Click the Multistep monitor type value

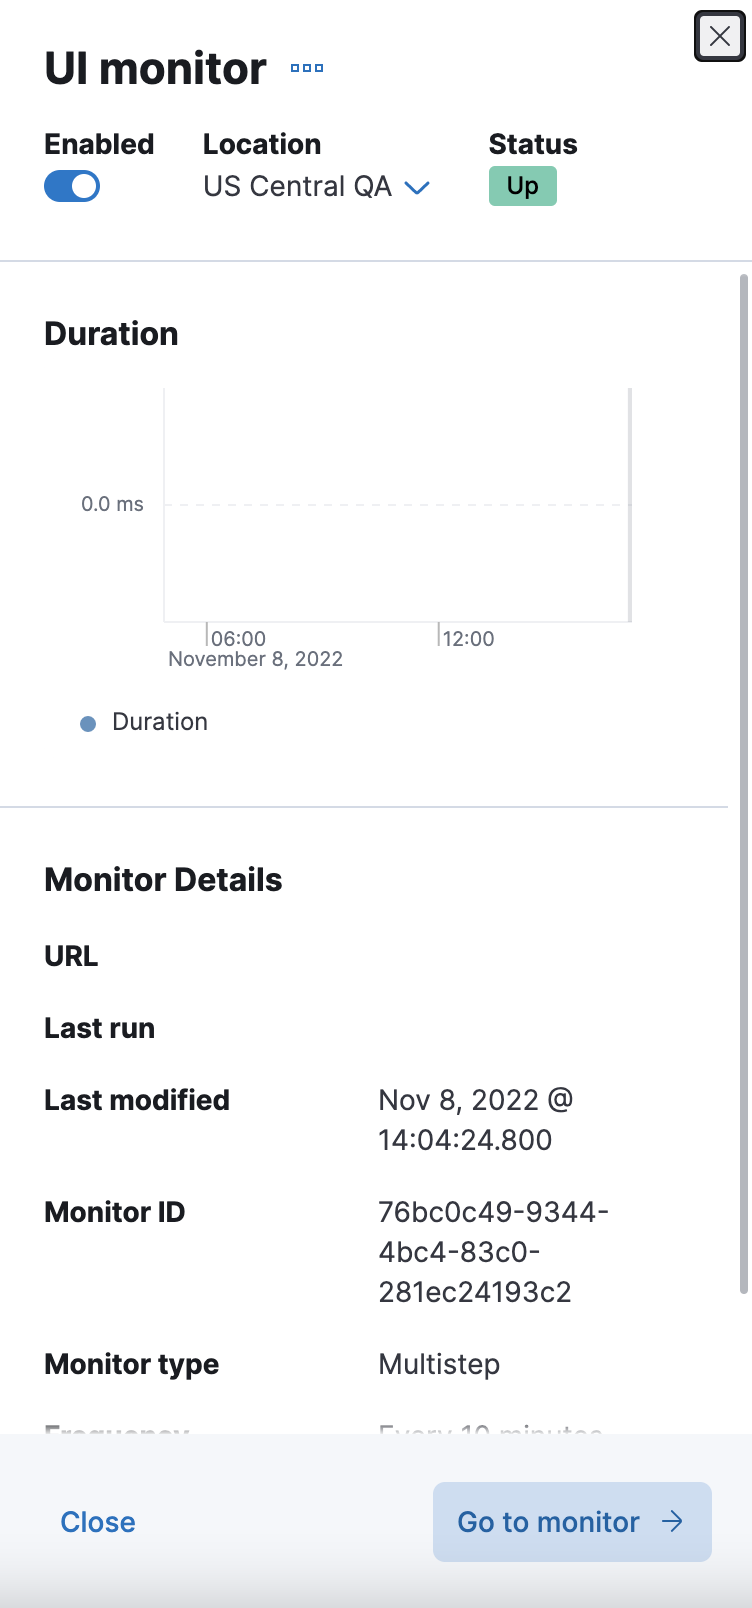click(439, 1364)
